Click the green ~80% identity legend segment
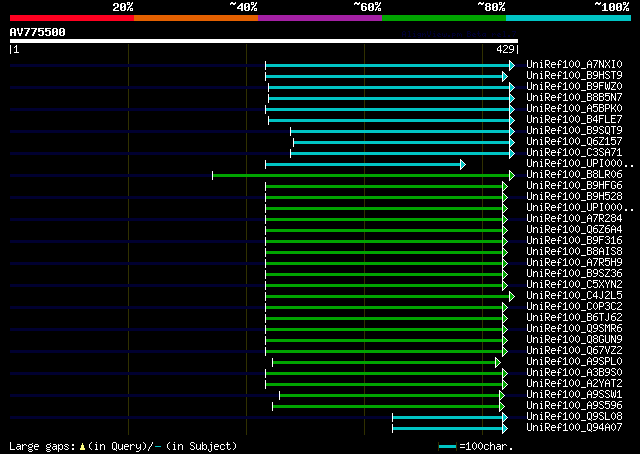 tap(444, 18)
